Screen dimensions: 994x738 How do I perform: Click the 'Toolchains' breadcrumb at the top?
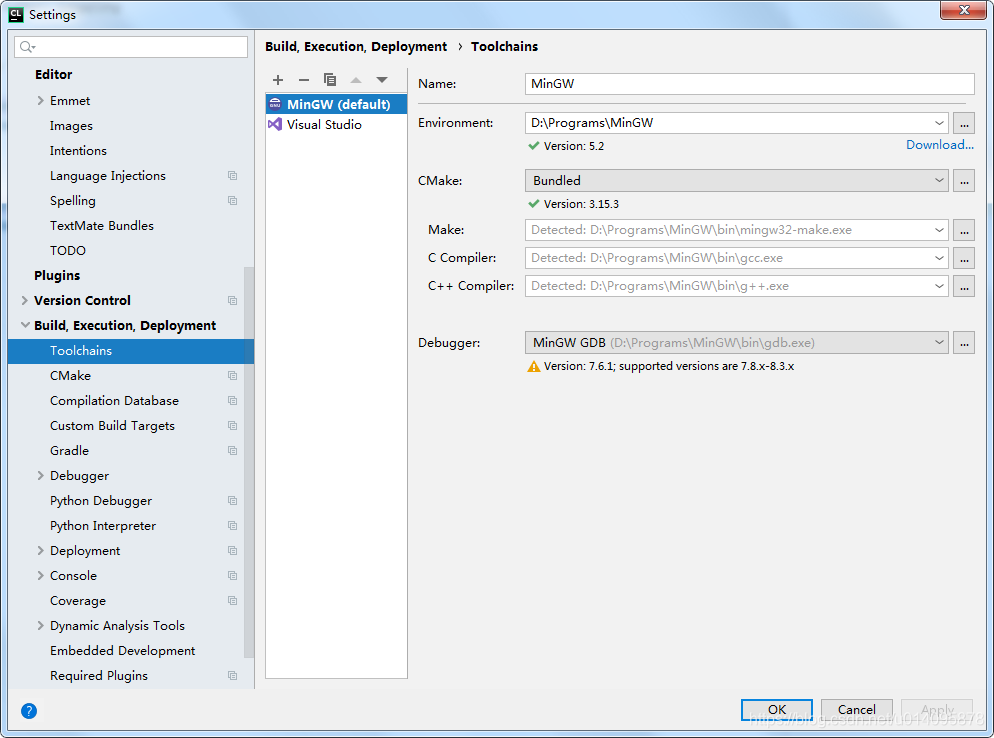point(504,46)
